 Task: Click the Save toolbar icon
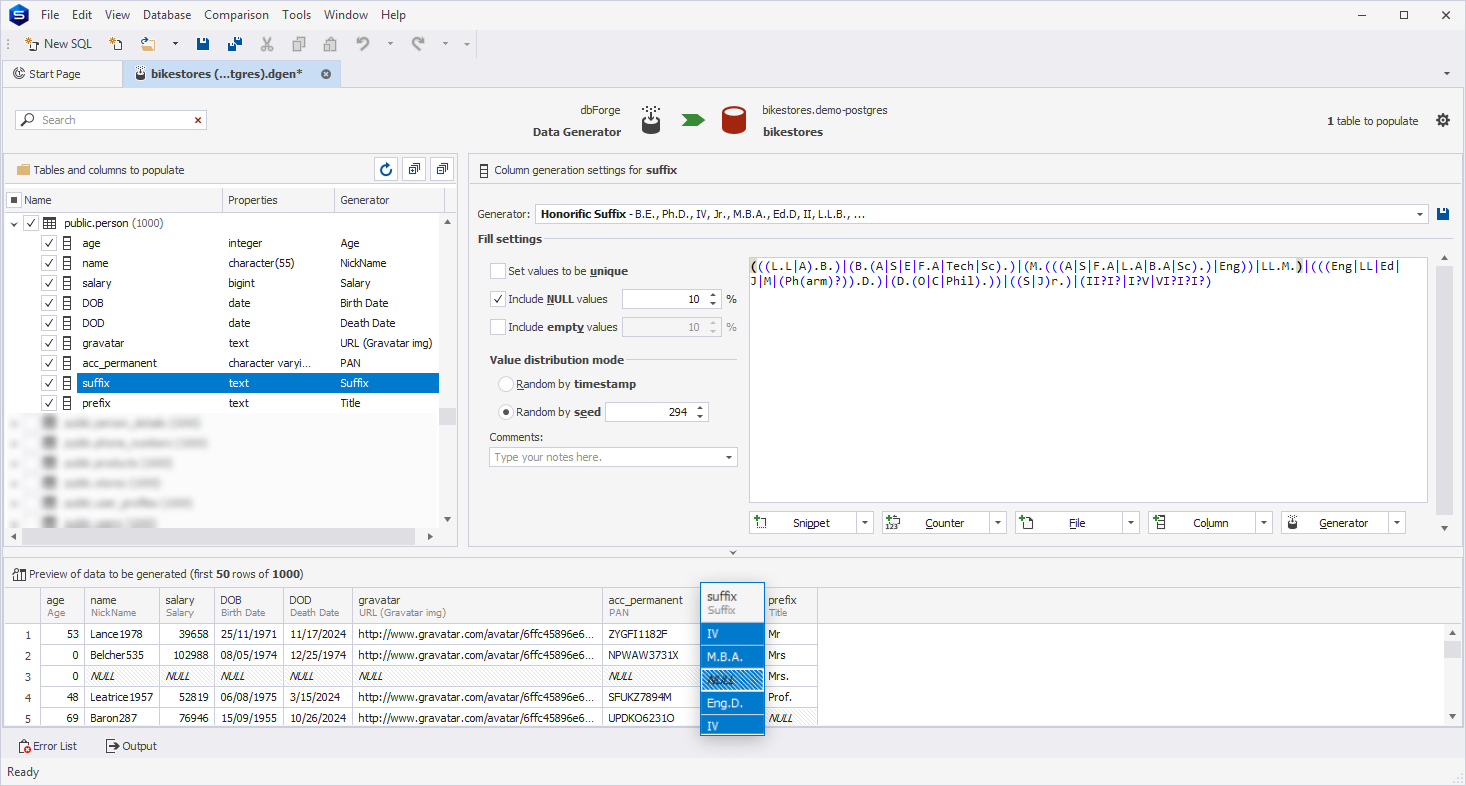click(x=203, y=44)
